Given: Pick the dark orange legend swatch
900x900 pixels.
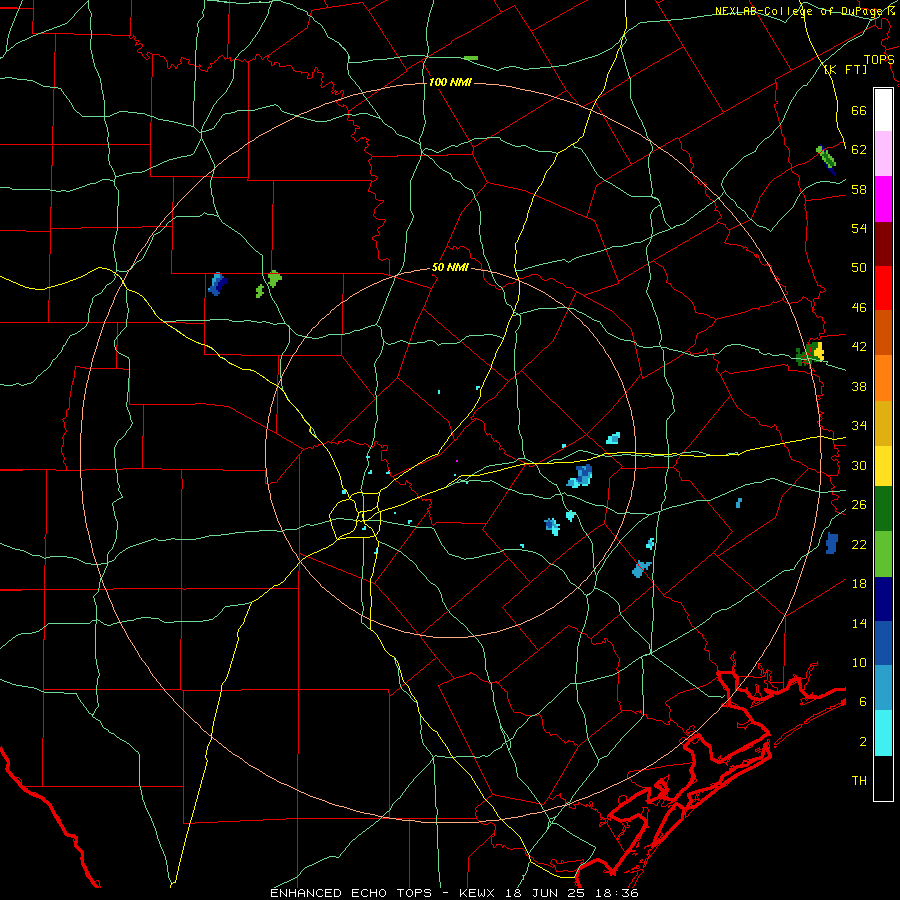Looking at the screenshot, I should [883, 332].
